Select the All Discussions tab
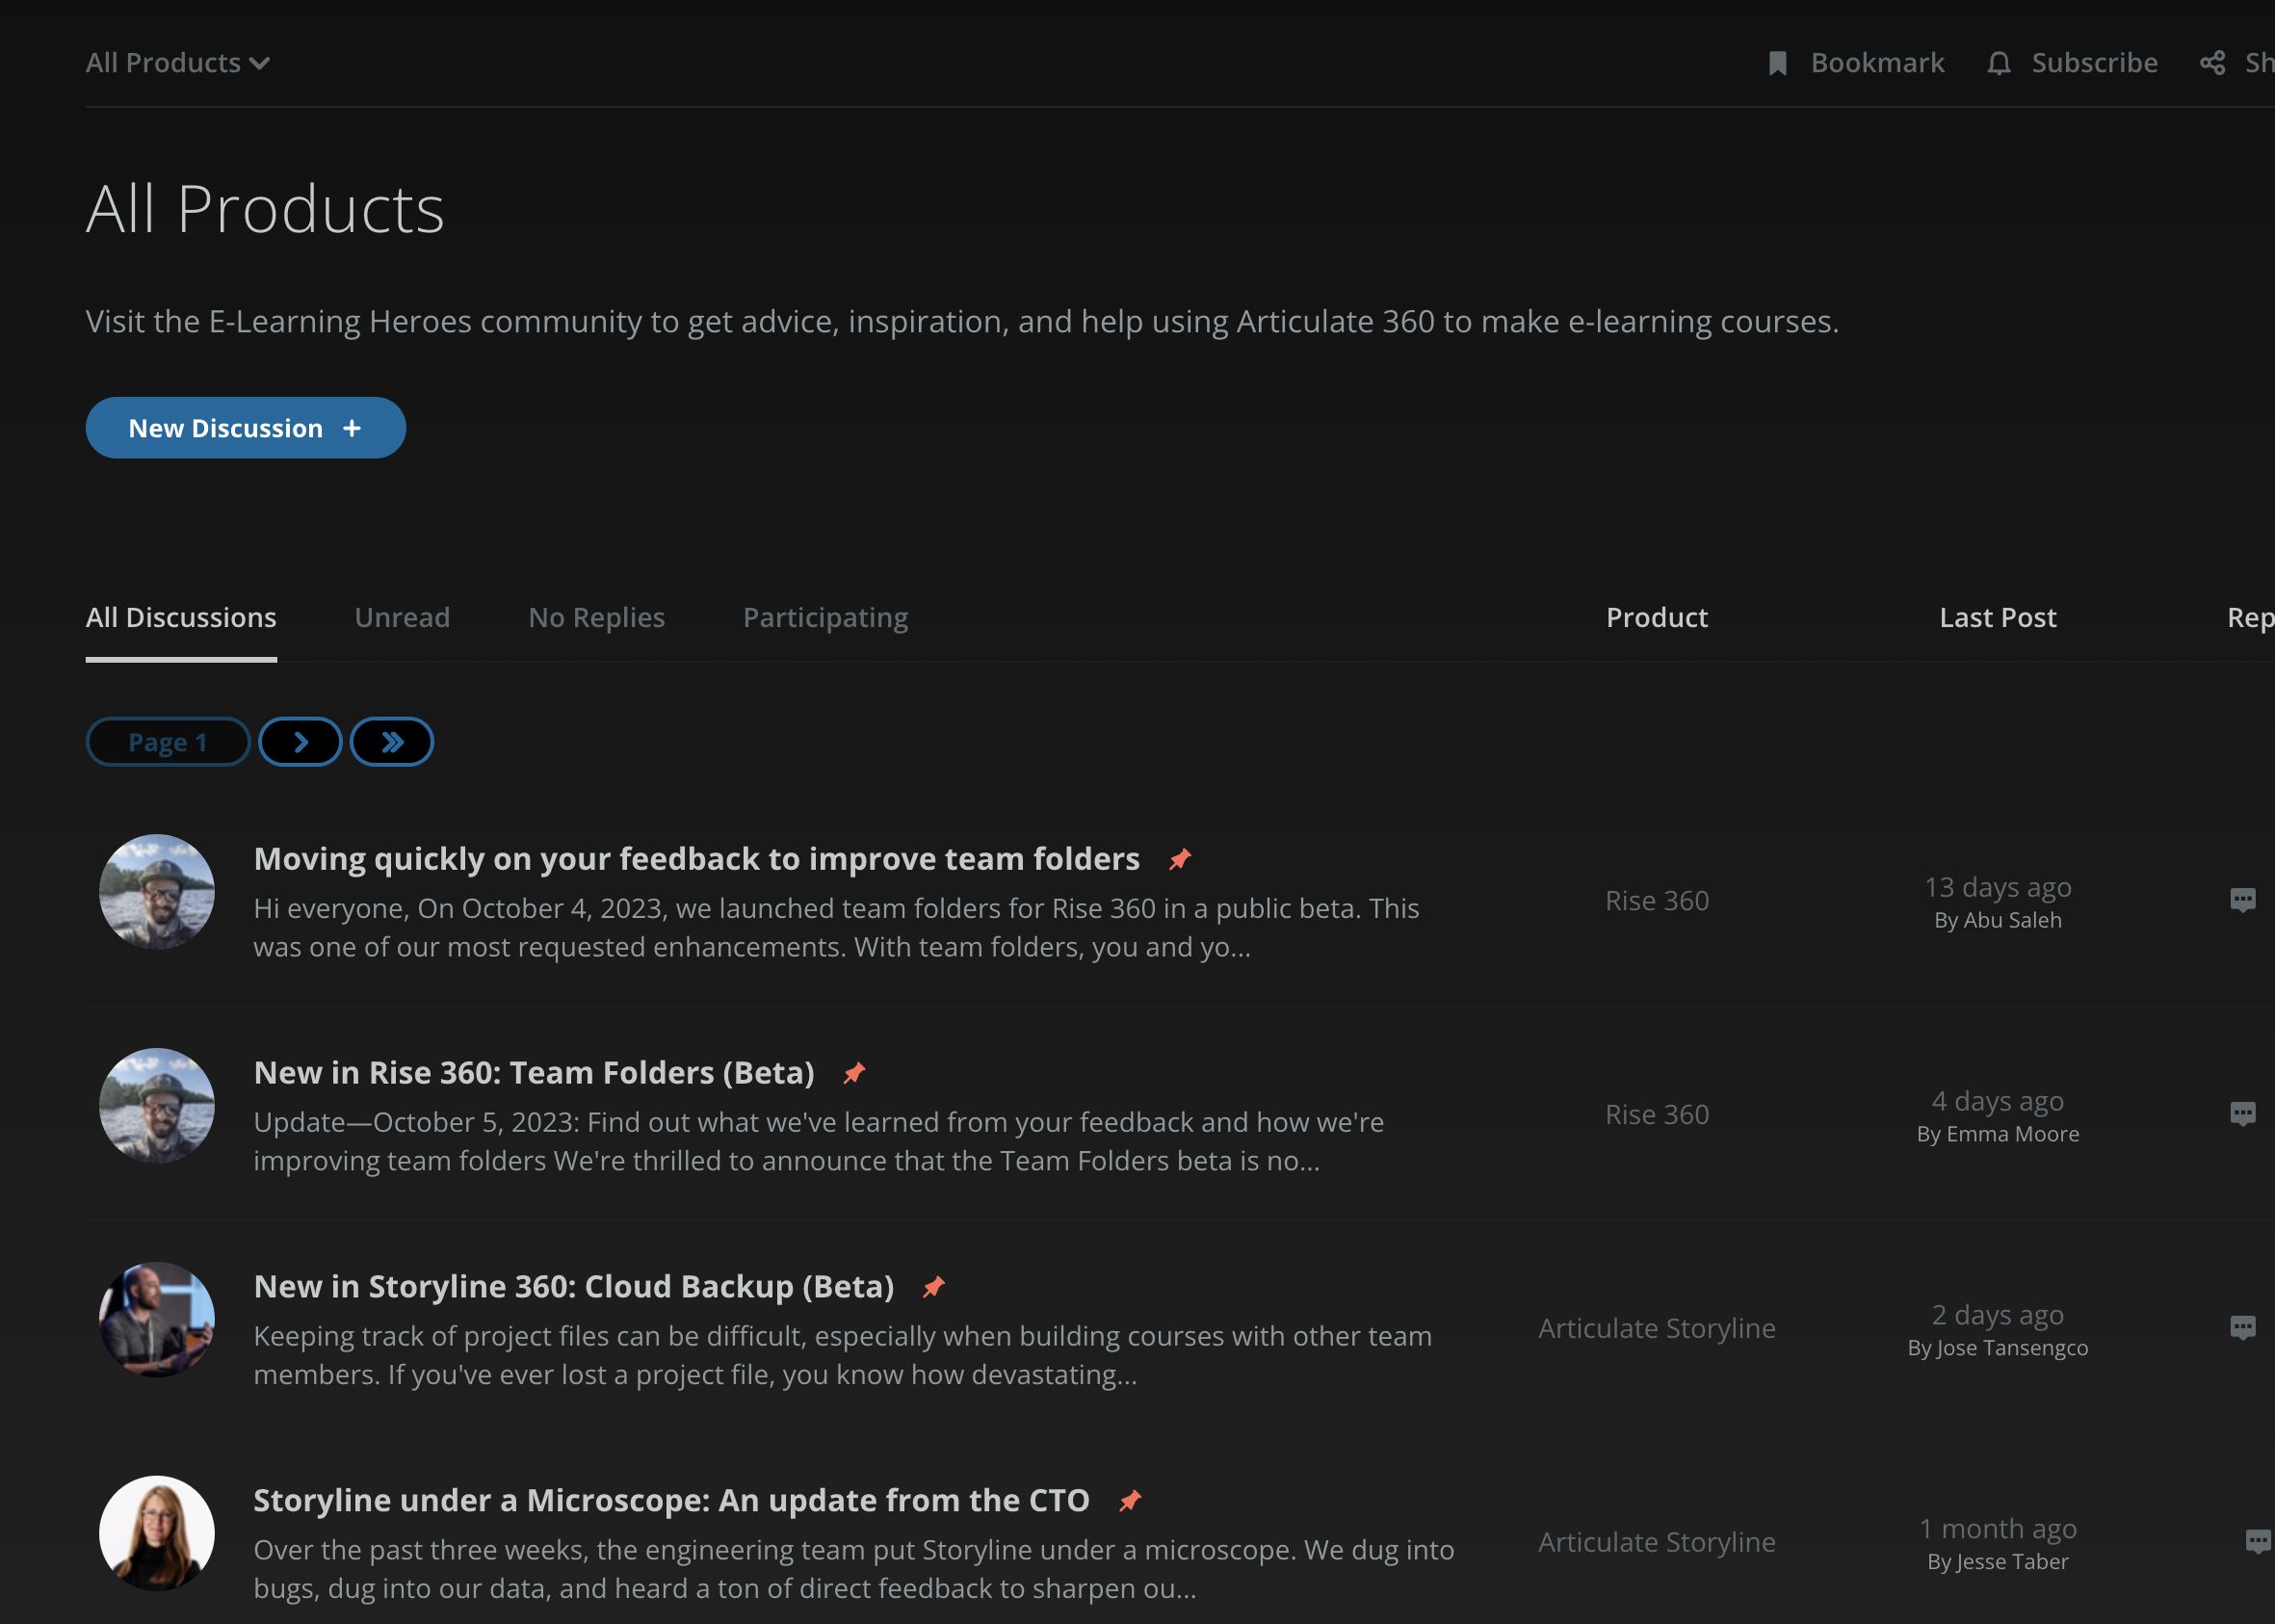The image size is (2275, 1624). (x=181, y=618)
